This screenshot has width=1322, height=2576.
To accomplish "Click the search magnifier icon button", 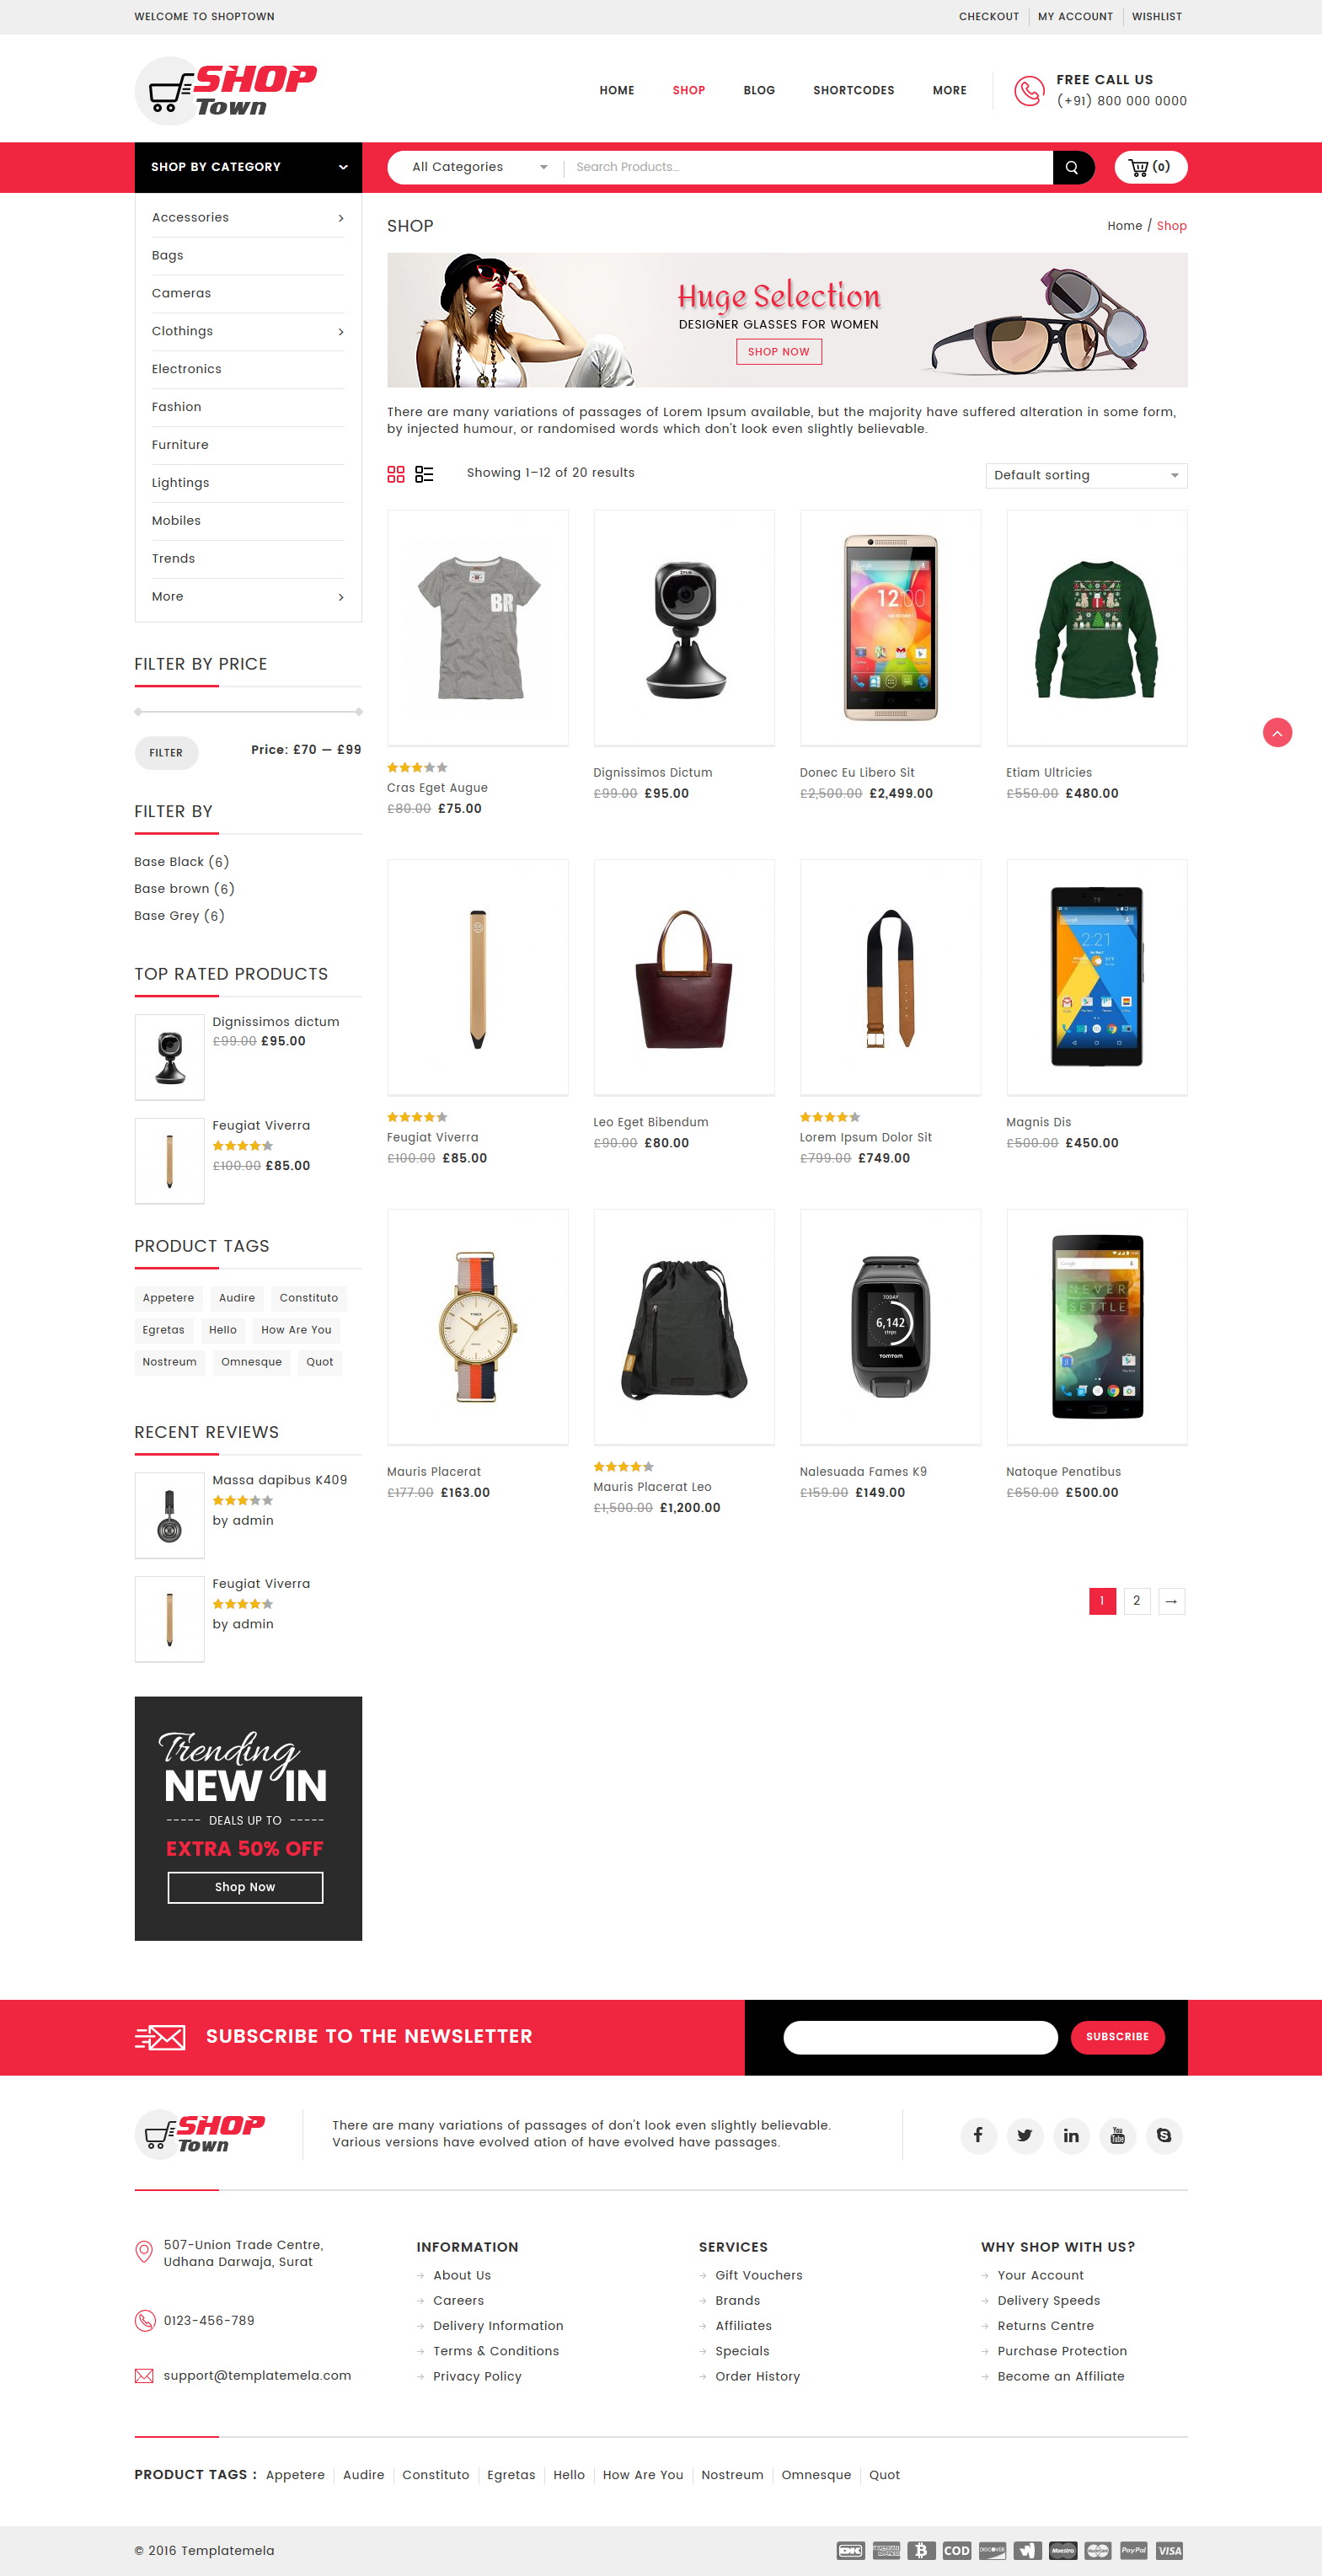I will point(1072,167).
